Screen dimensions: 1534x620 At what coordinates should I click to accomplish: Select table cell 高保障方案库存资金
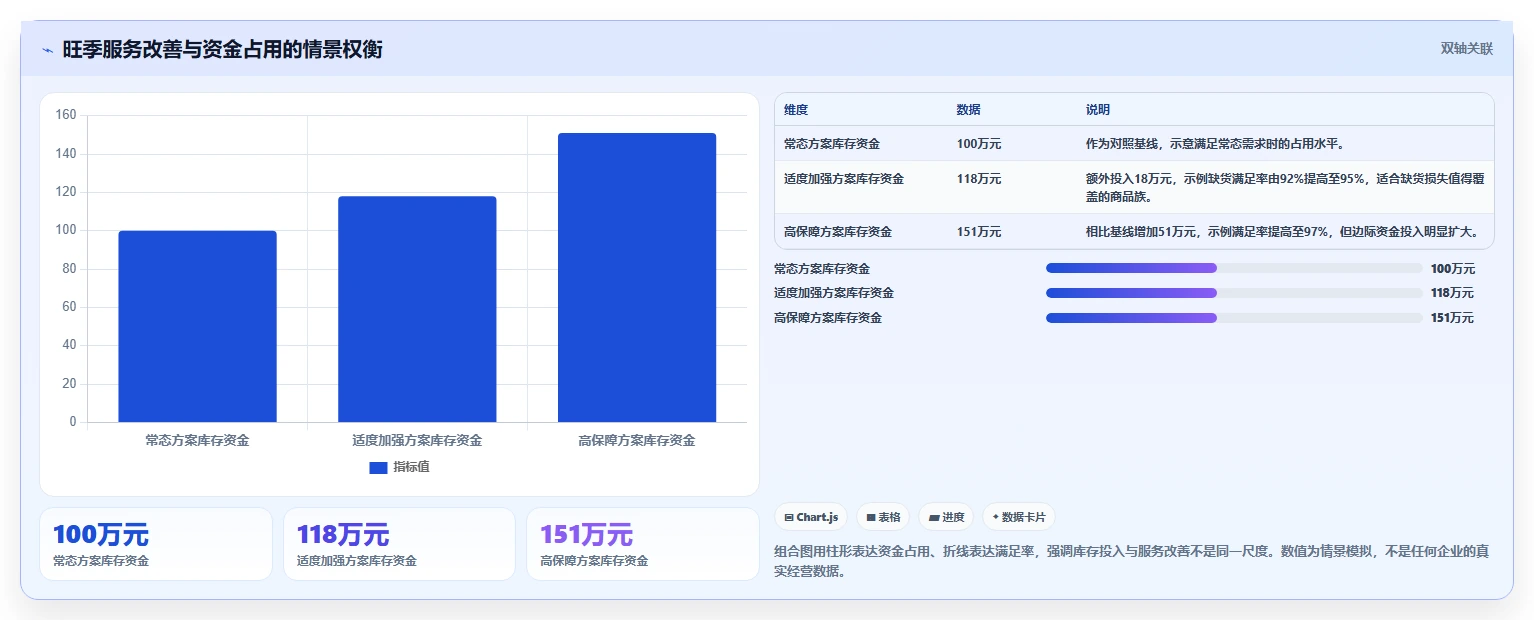[838, 232]
